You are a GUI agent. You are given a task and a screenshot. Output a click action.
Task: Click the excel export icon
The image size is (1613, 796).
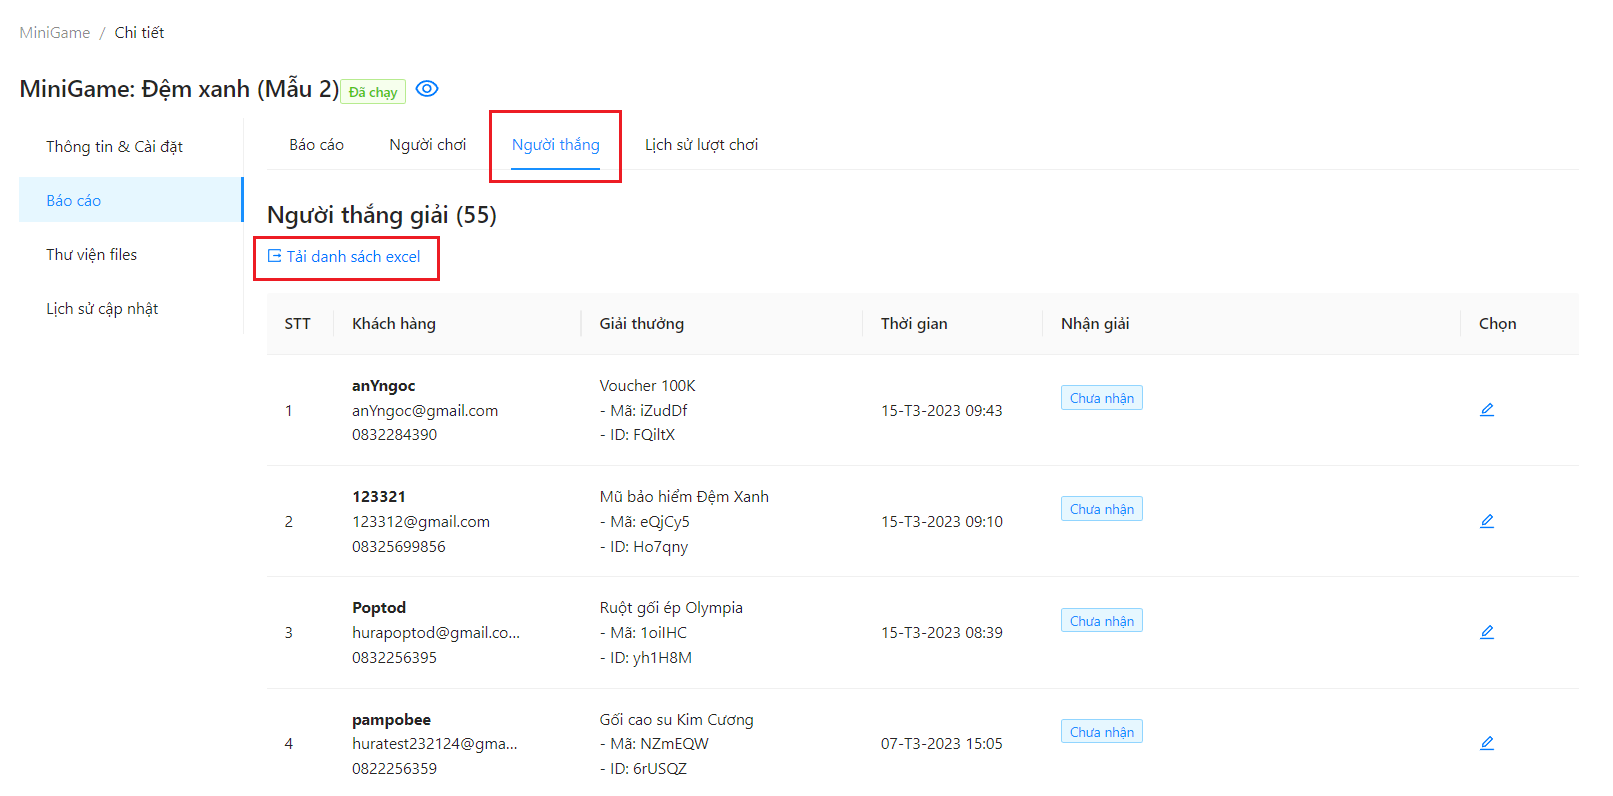(274, 256)
